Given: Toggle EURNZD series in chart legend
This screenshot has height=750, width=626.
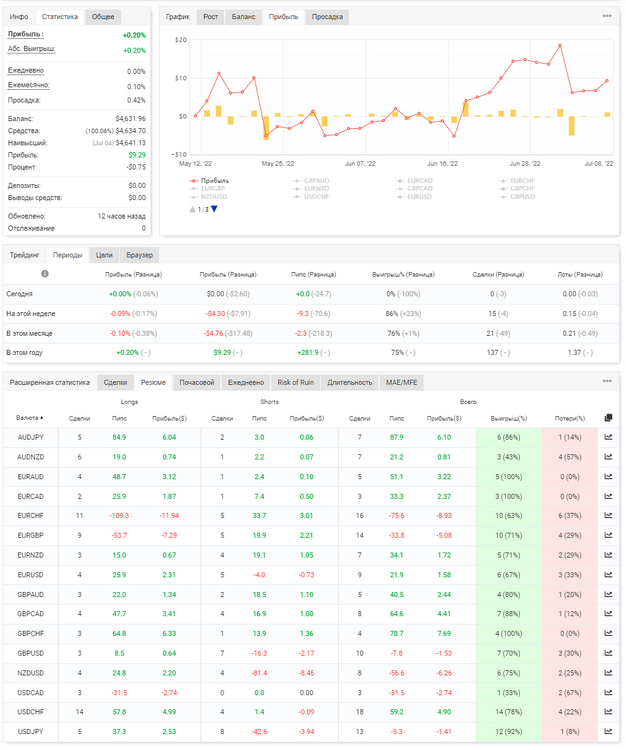Looking at the screenshot, I should point(311,188).
